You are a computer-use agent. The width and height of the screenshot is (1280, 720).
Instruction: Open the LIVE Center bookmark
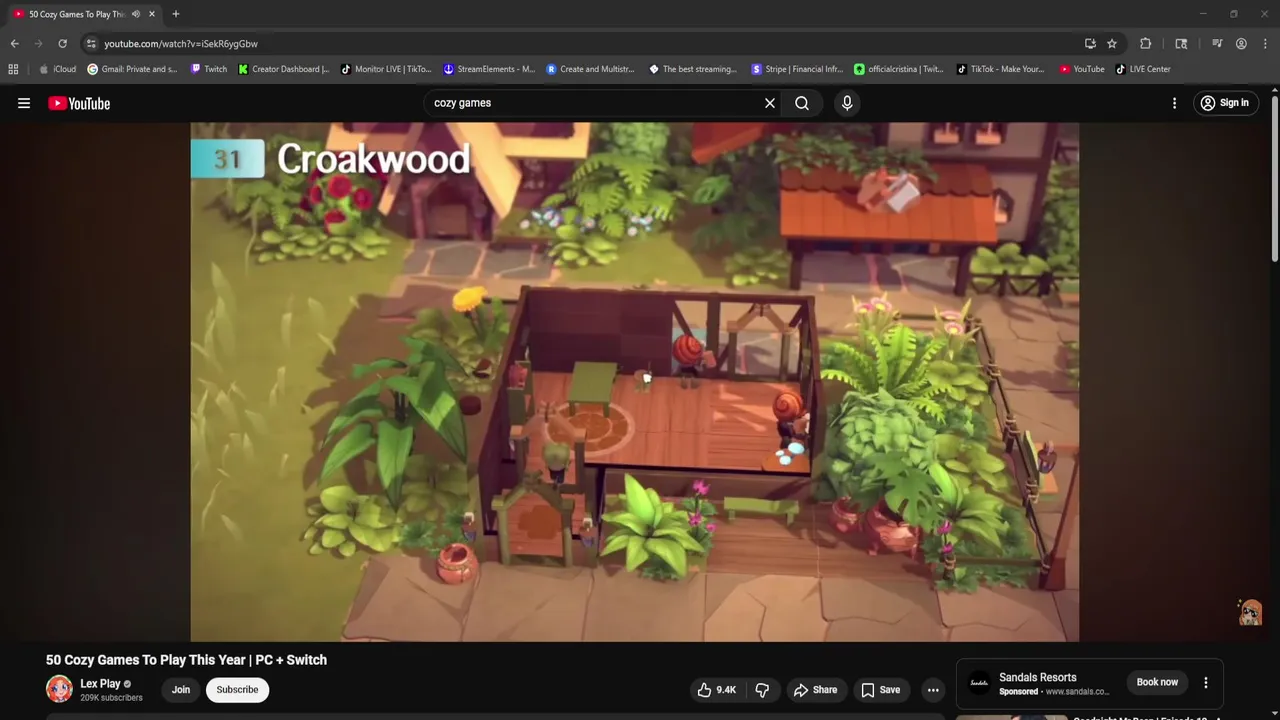click(1143, 69)
